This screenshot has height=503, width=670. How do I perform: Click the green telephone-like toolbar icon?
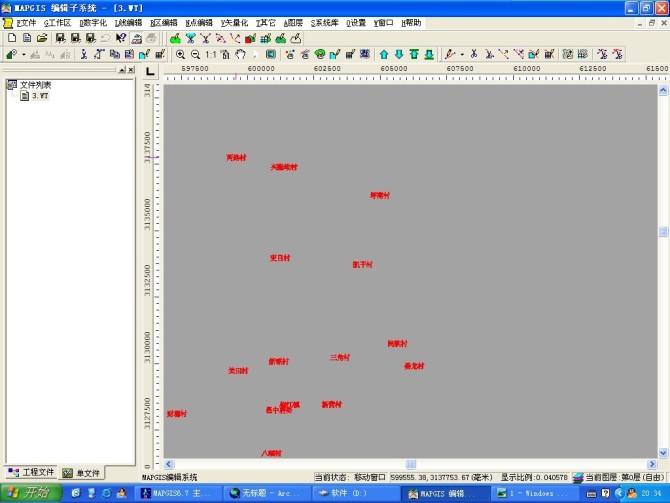click(320, 54)
